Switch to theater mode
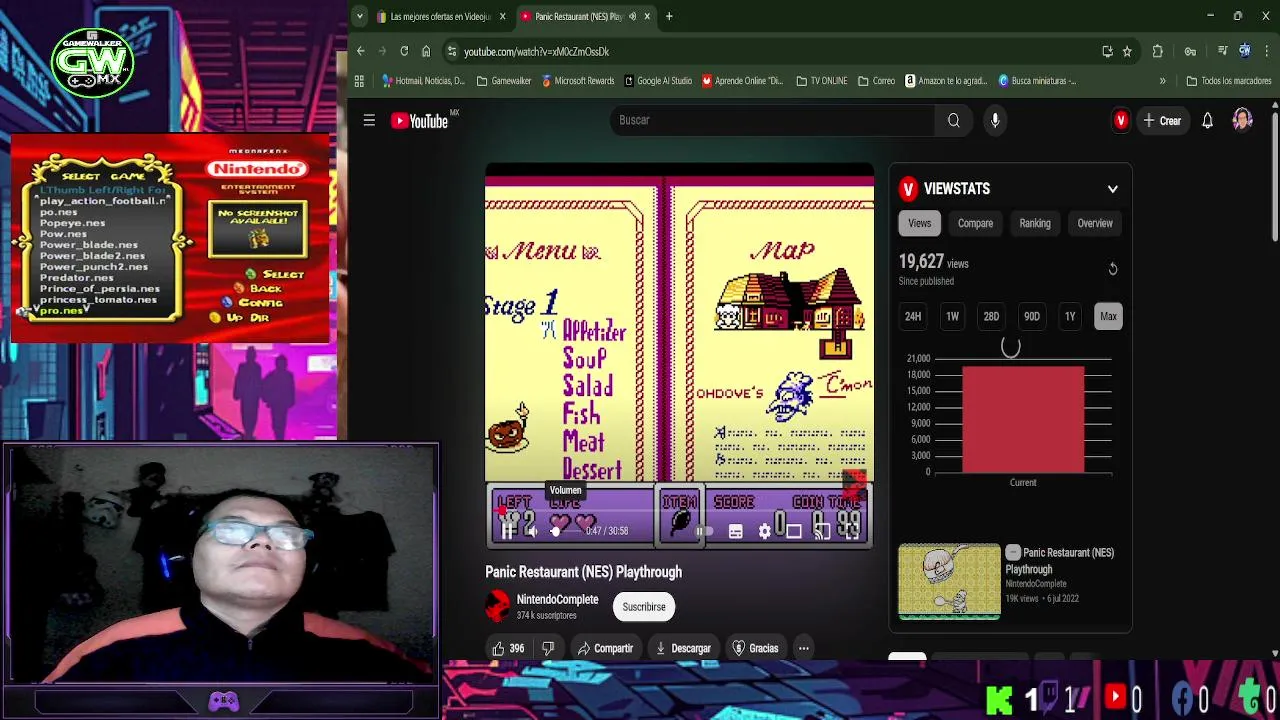The width and height of the screenshot is (1280, 720). (x=793, y=531)
